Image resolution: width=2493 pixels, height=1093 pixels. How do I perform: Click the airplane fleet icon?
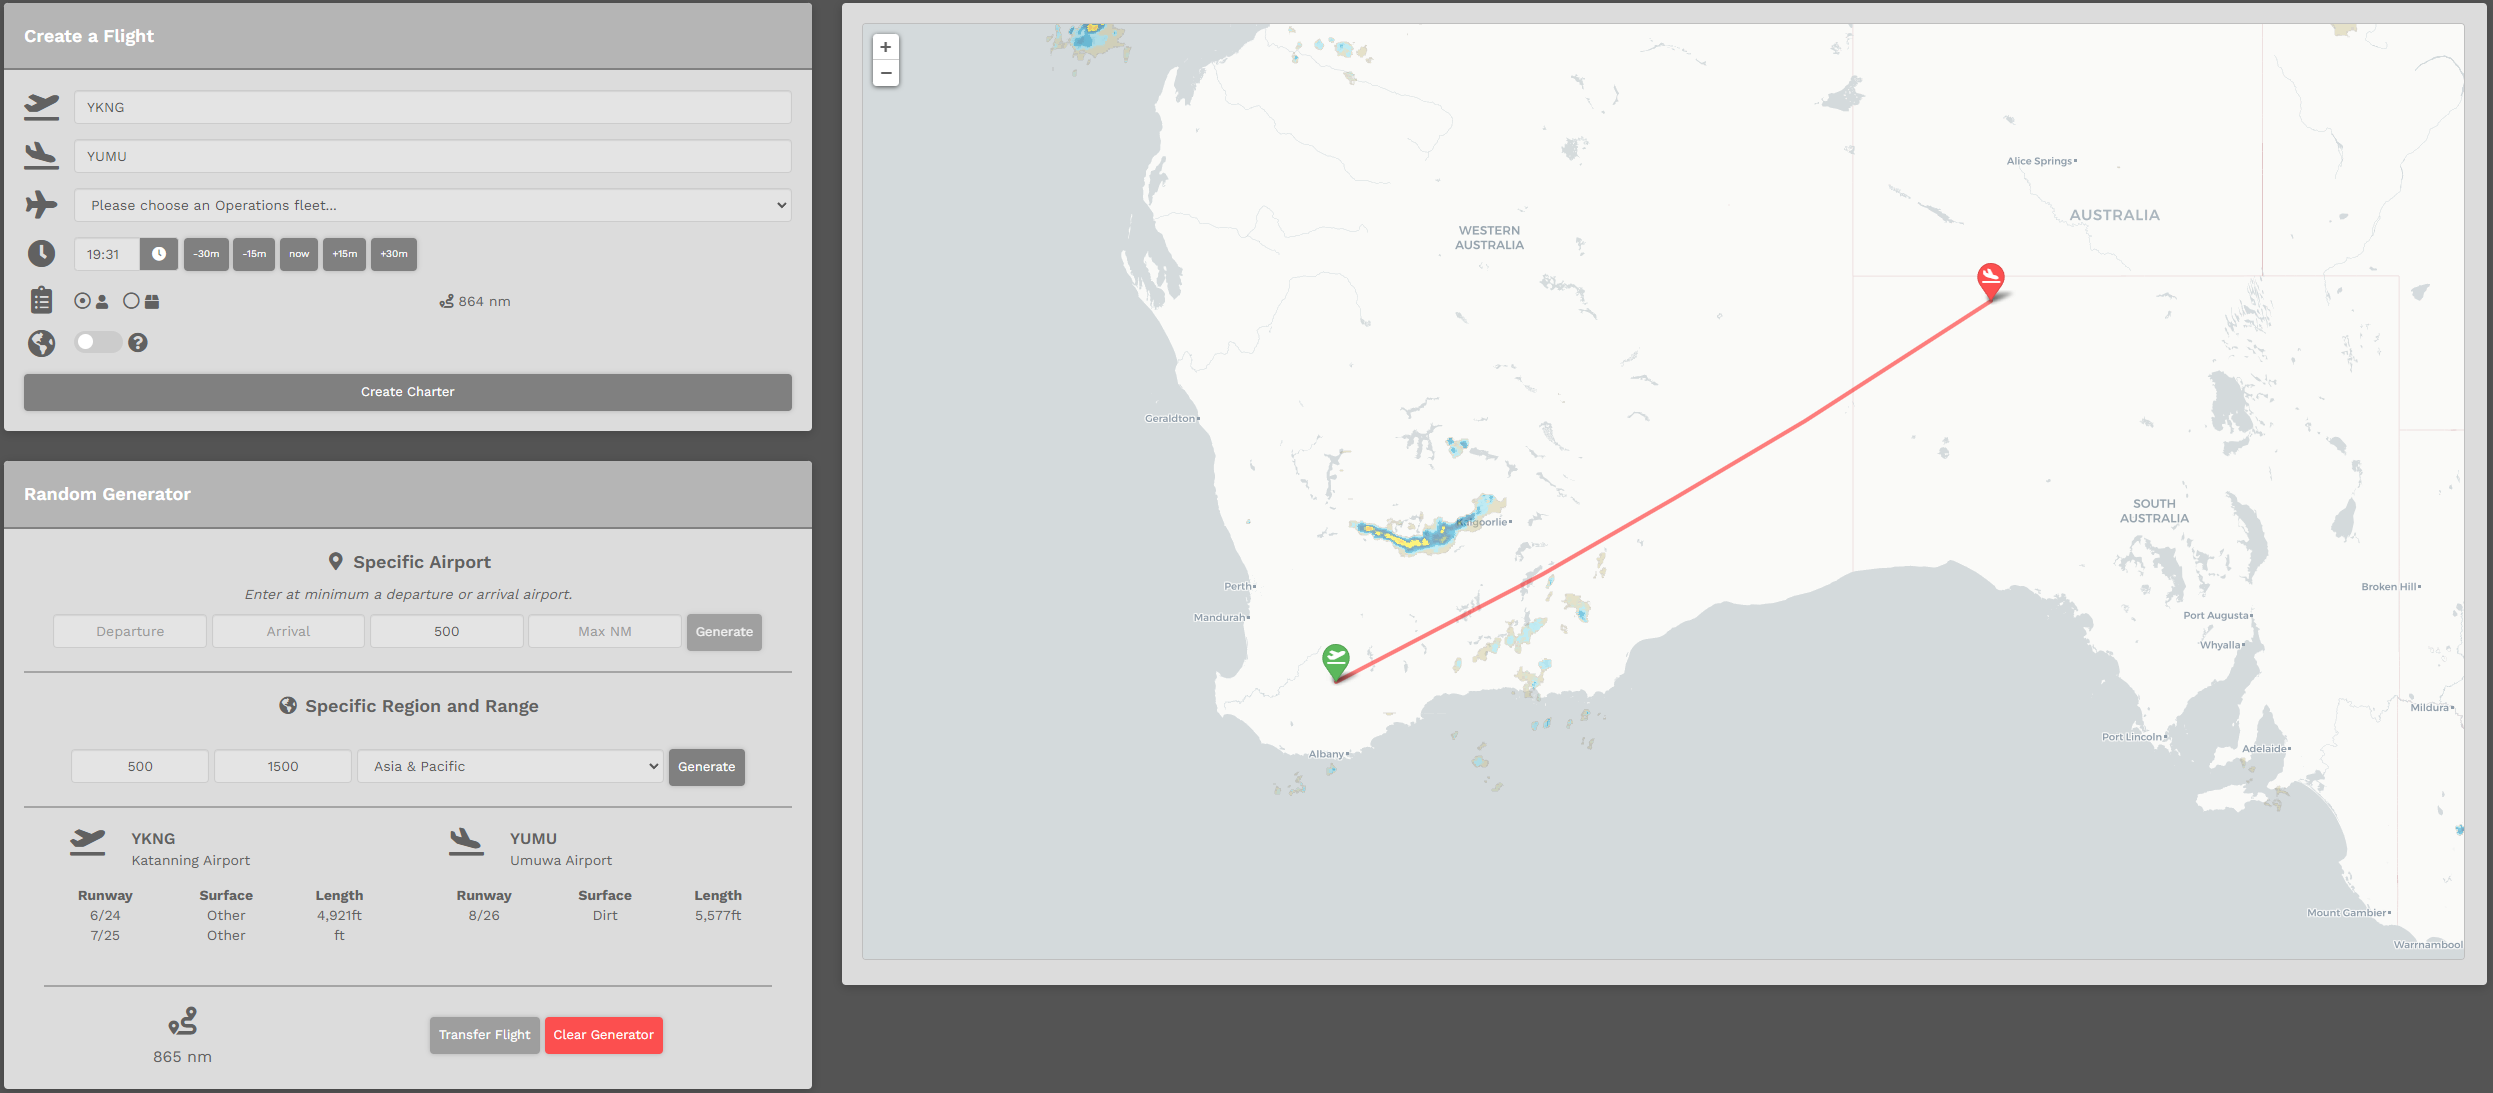pos(41,204)
